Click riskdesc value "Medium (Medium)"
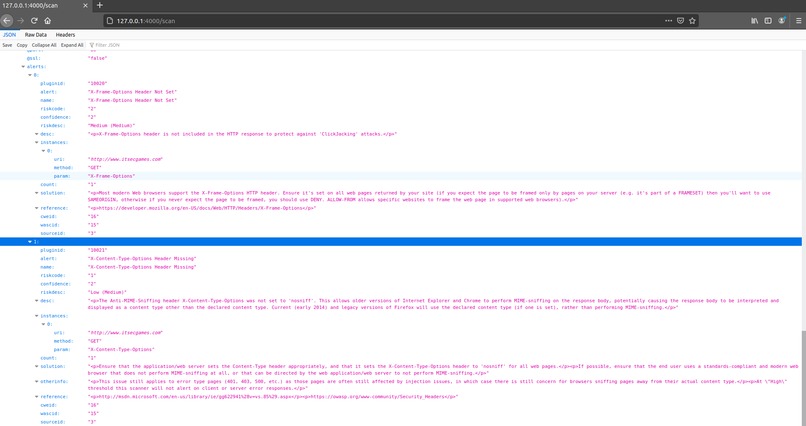 112,125
